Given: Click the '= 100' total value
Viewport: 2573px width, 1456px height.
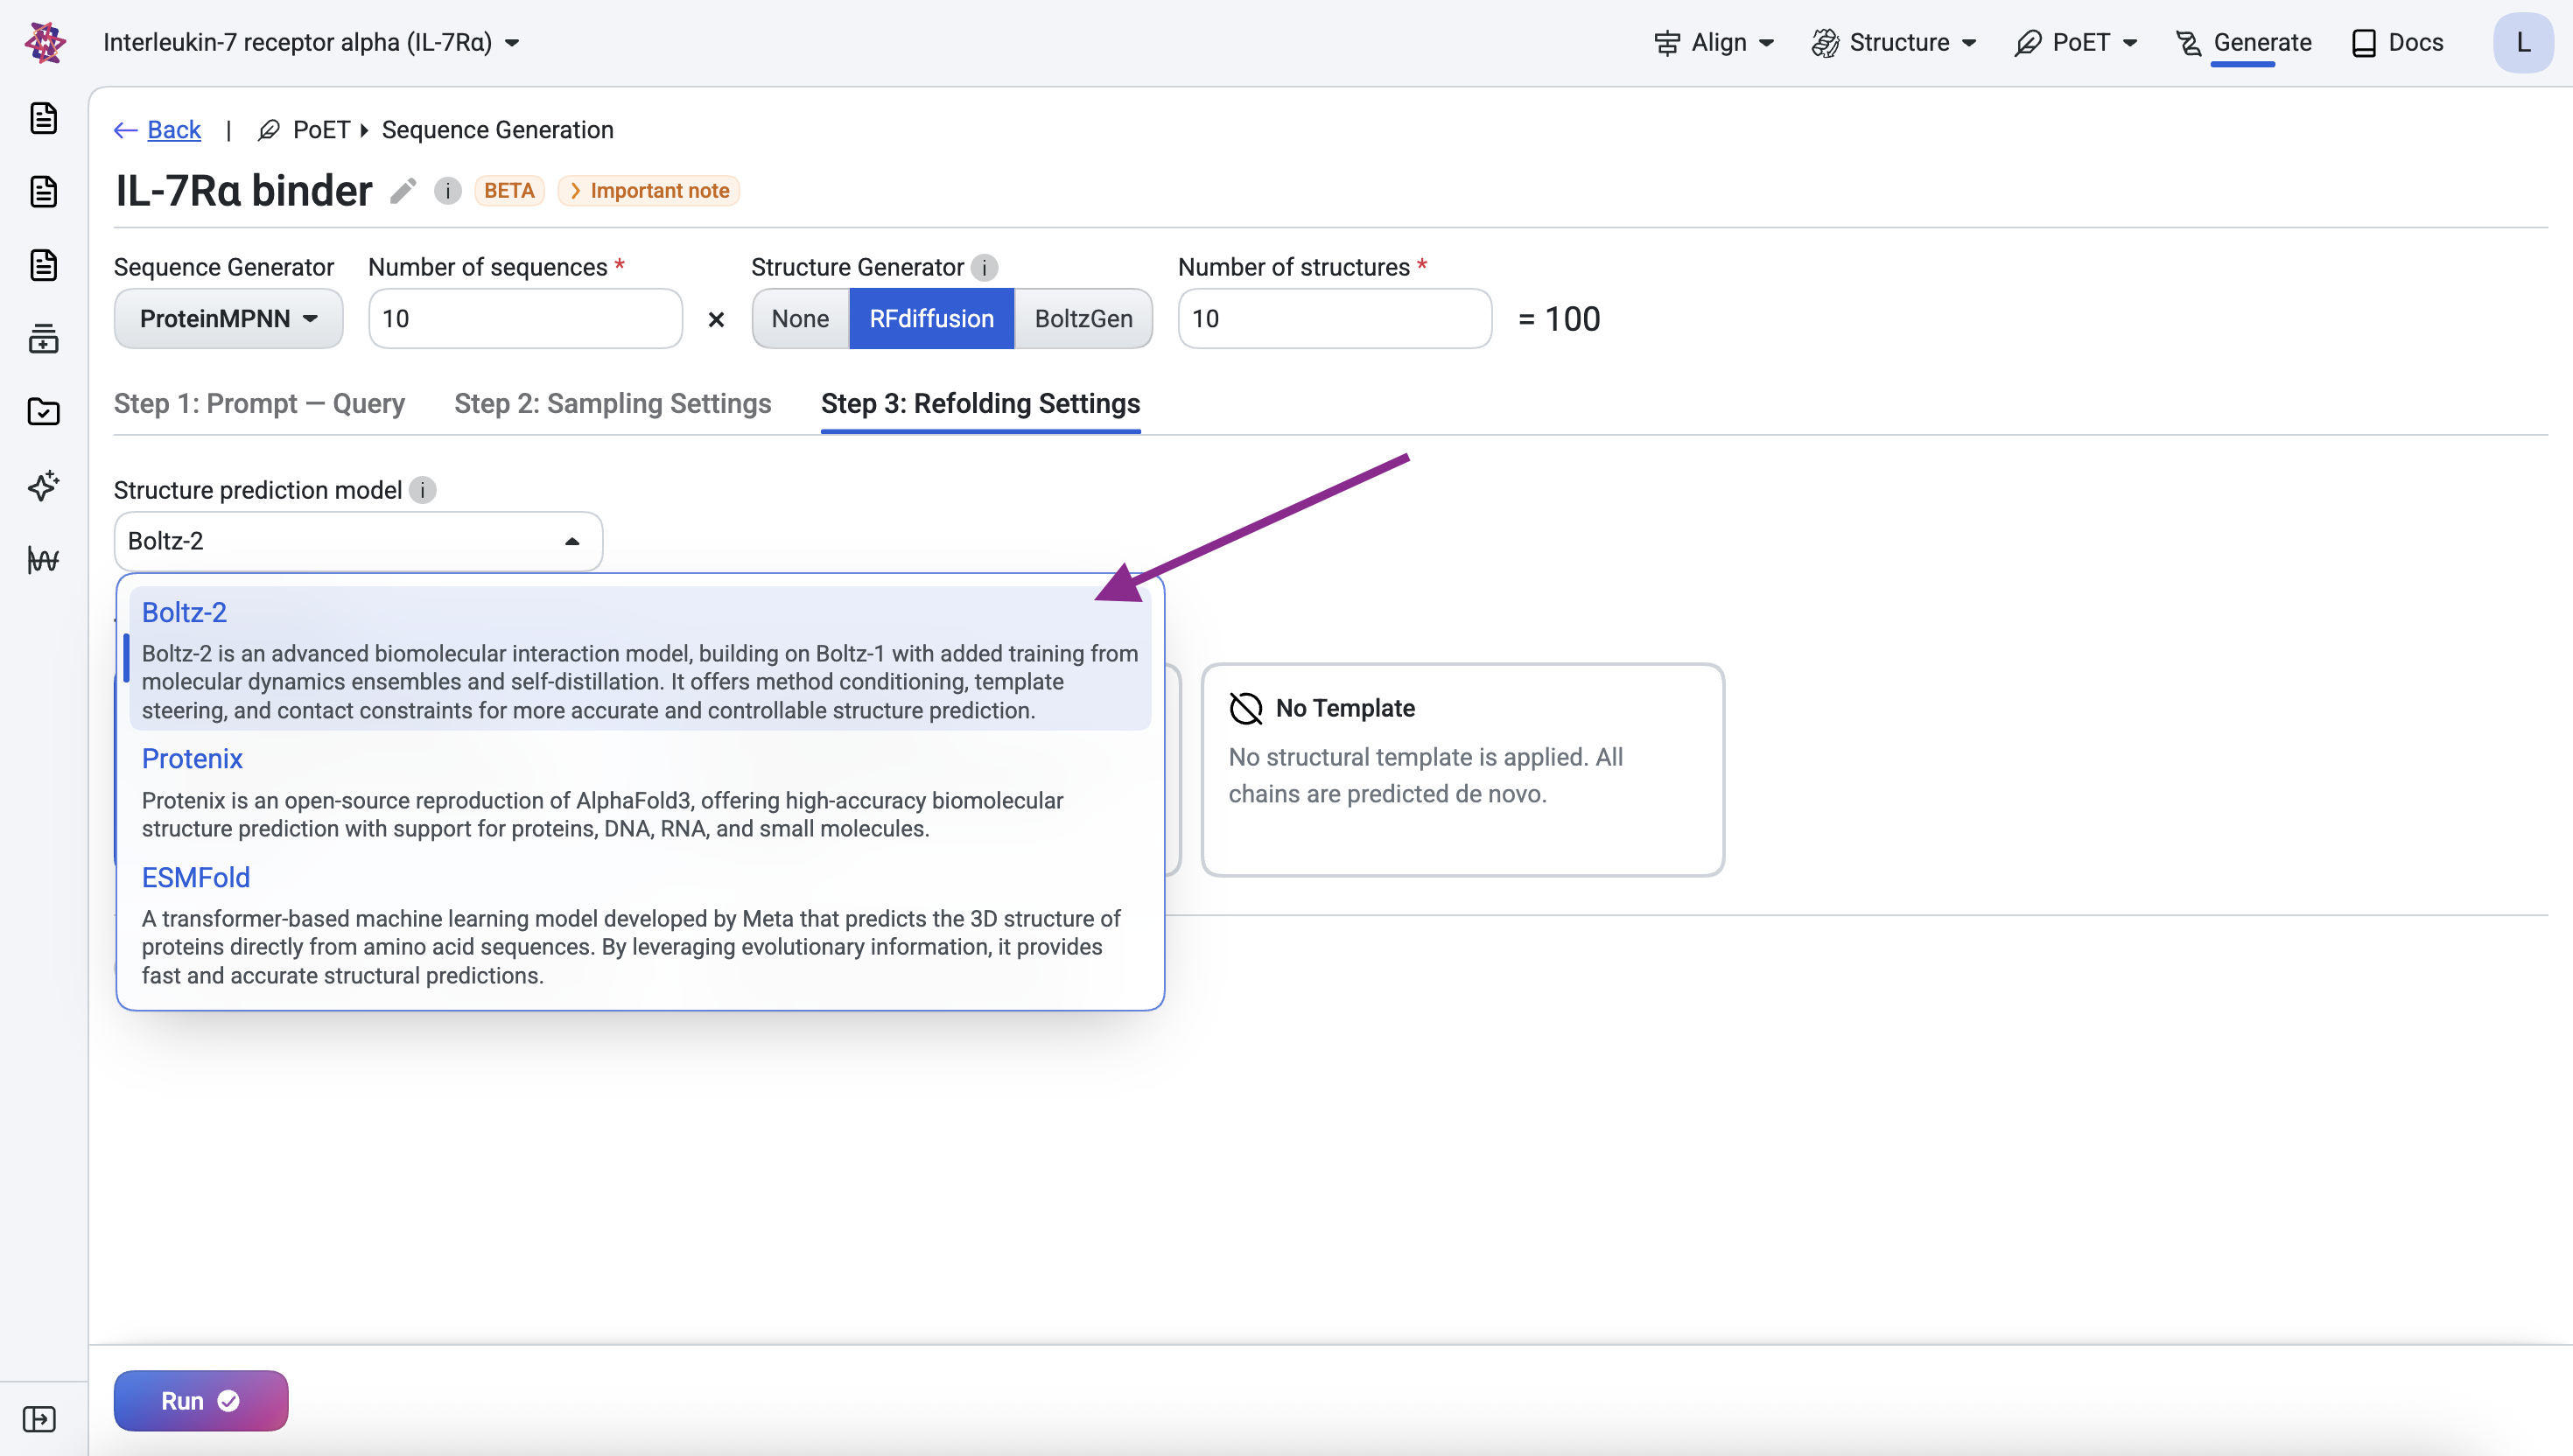Looking at the screenshot, I should (1559, 319).
